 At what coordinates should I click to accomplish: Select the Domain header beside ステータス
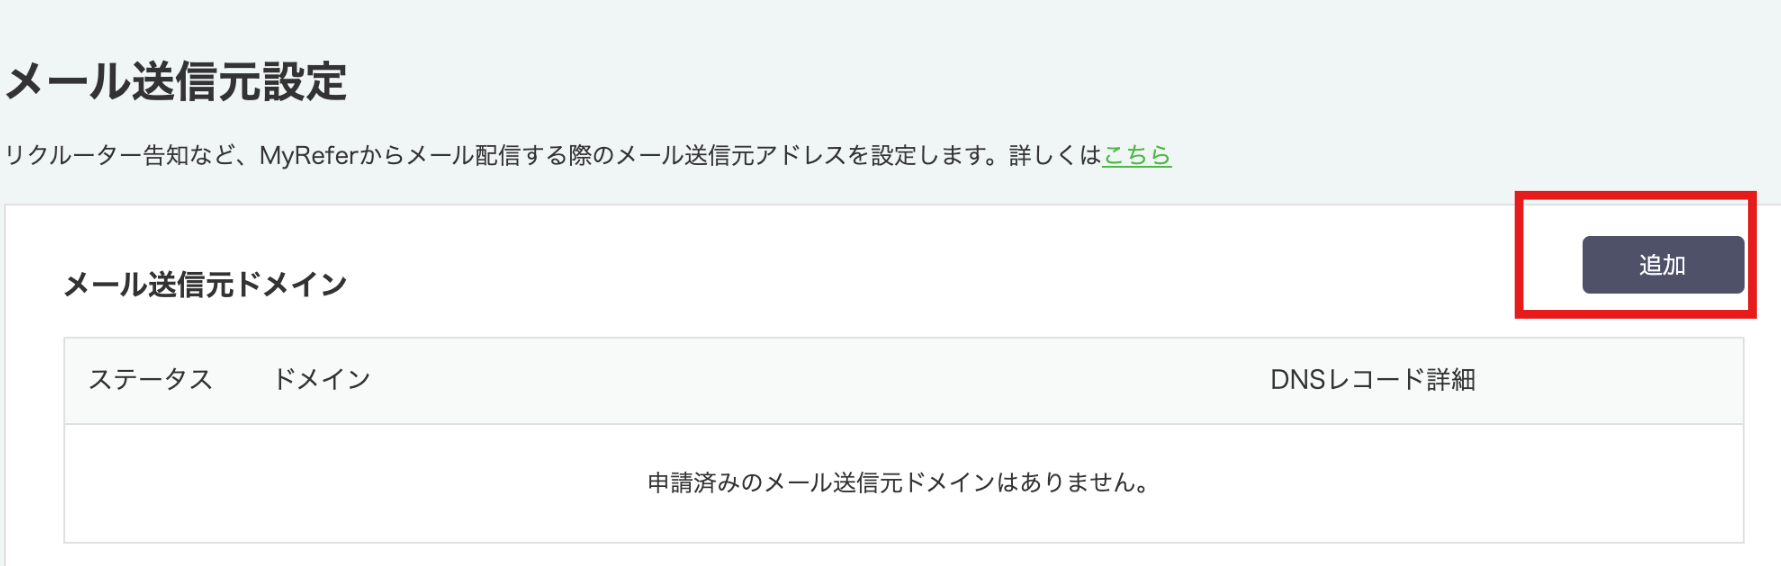tap(322, 380)
